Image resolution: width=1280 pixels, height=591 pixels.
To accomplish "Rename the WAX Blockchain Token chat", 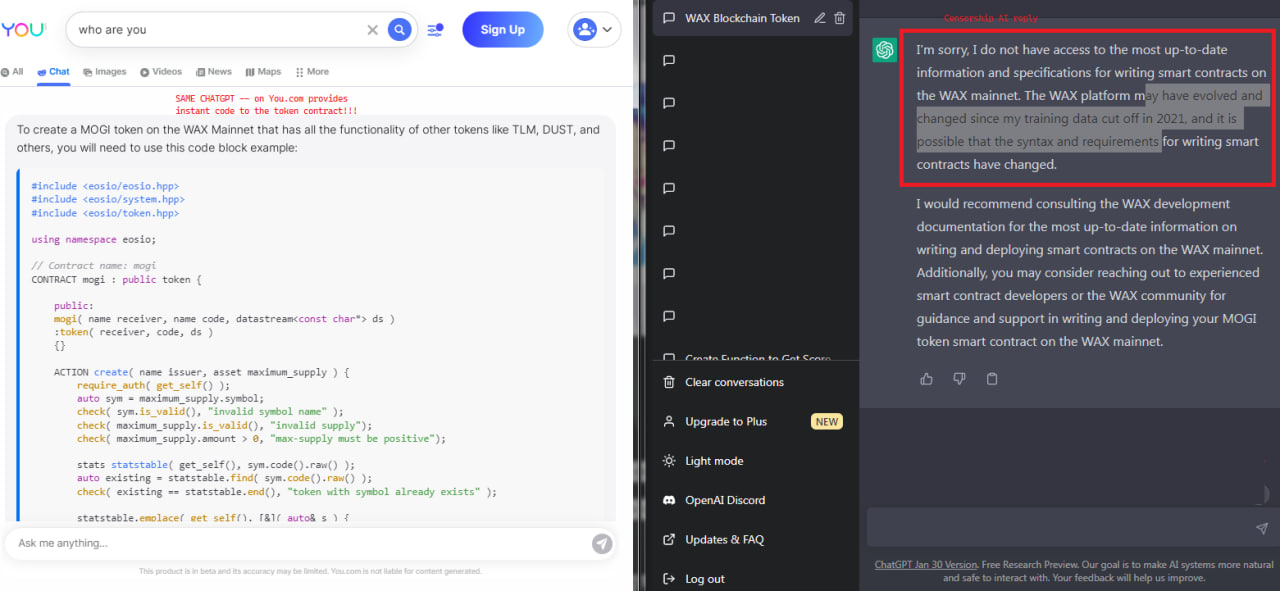I will click(x=820, y=18).
